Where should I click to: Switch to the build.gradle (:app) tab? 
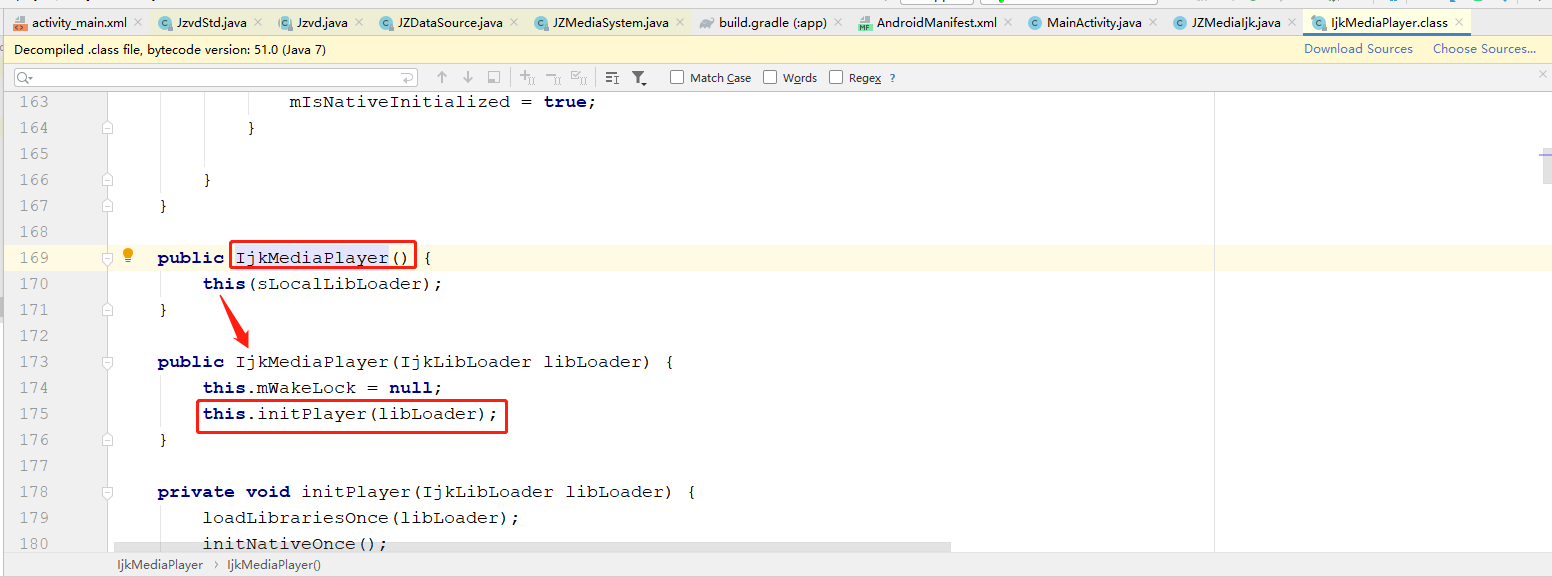[x=772, y=22]
